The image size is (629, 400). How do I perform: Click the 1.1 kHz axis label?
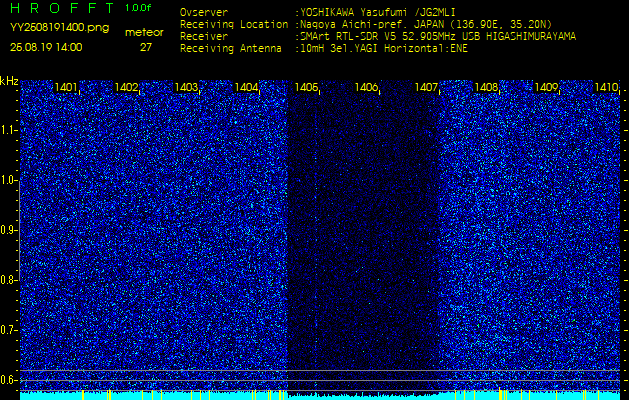tap(7, 130)
